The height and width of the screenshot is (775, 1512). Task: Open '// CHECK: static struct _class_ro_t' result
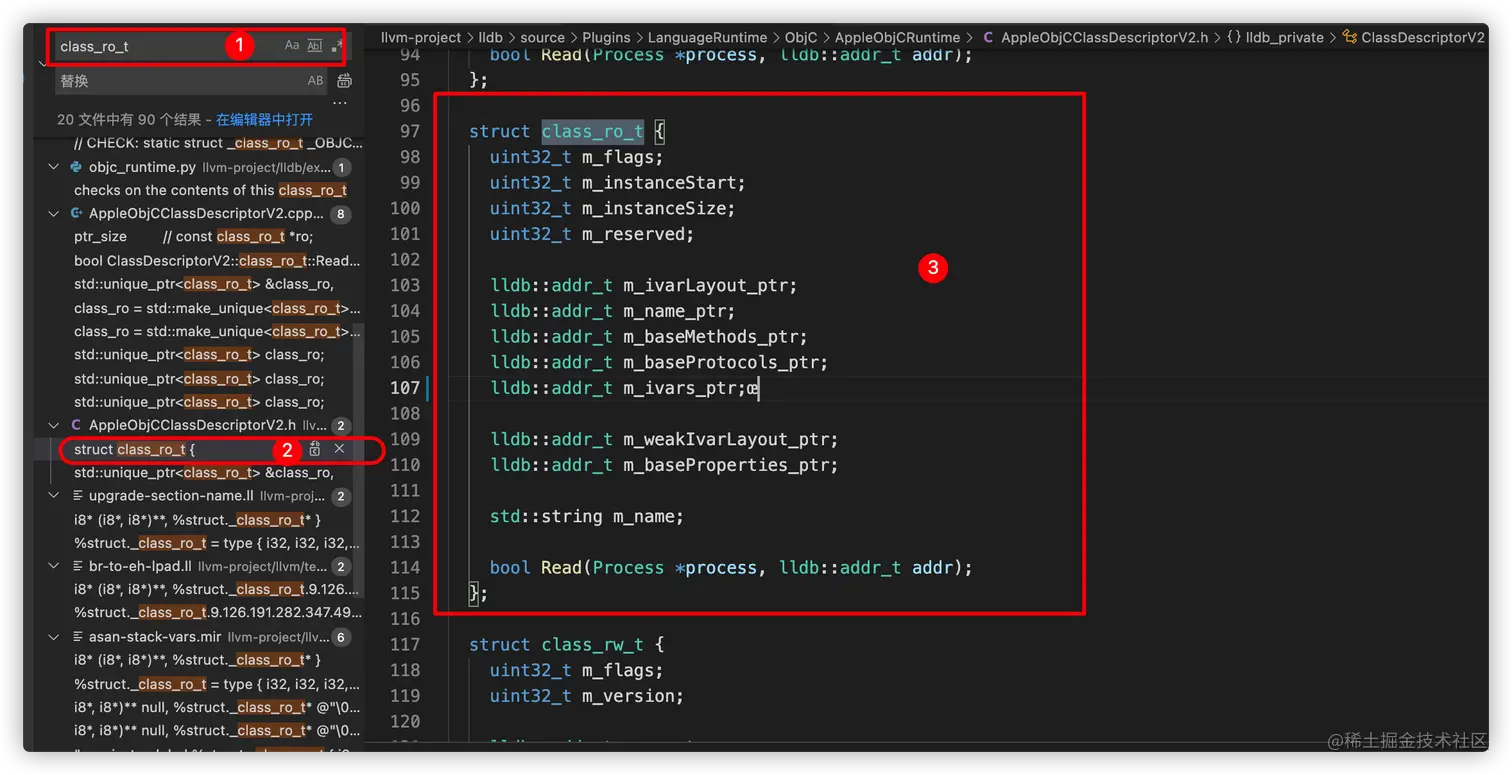click(217, 143)
